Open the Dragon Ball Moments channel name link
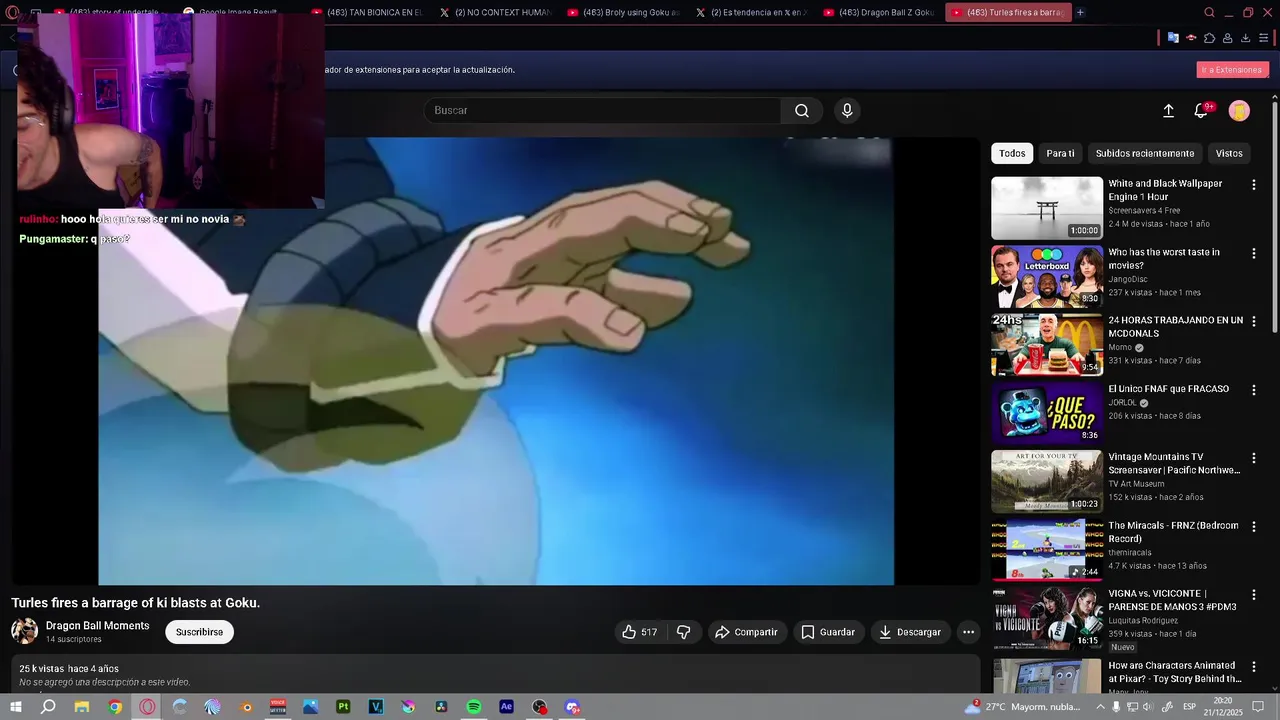1280x720 pixels. pos(97,626)
